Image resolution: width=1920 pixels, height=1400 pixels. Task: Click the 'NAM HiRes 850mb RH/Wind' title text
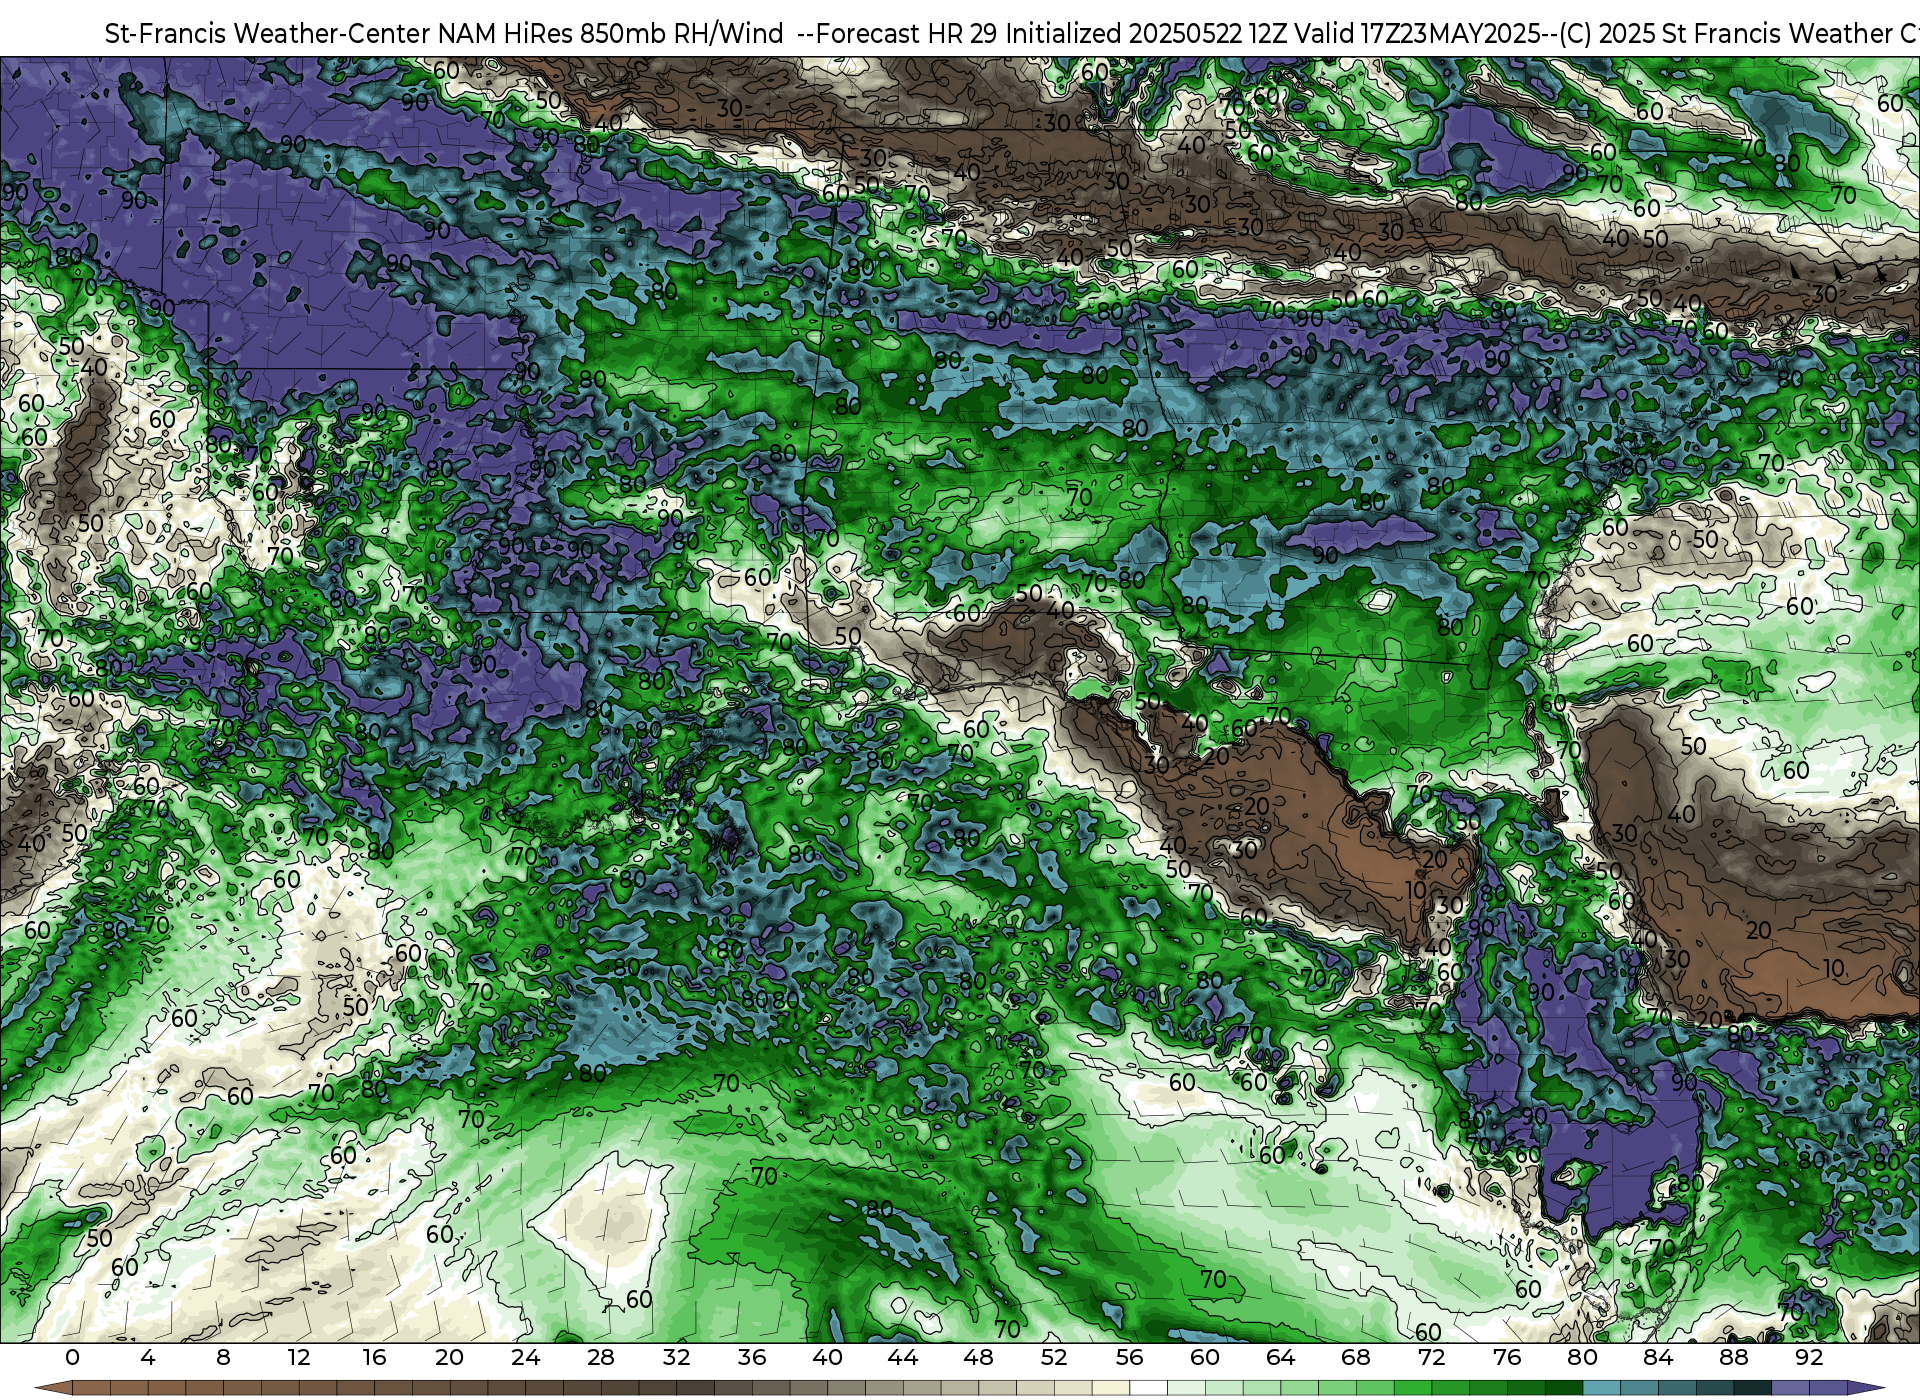click(611, 34)
